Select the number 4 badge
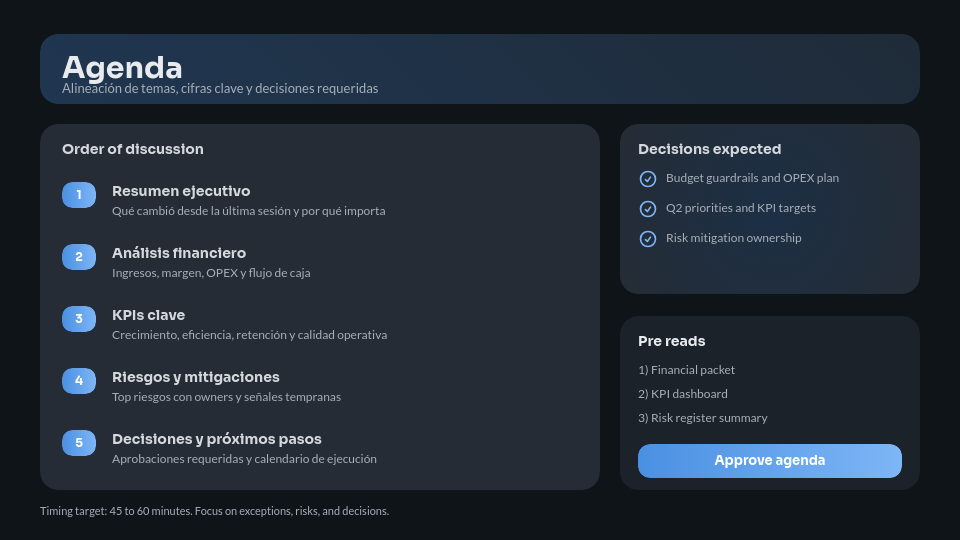Image resolution: width=960 pixels, height=540 pixels. 79,381
